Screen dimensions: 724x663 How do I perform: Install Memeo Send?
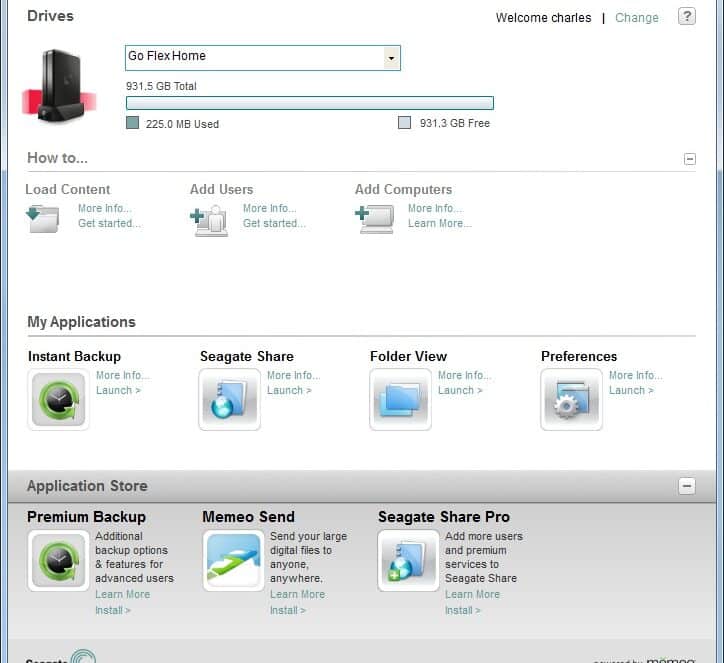tap(288, 610)
